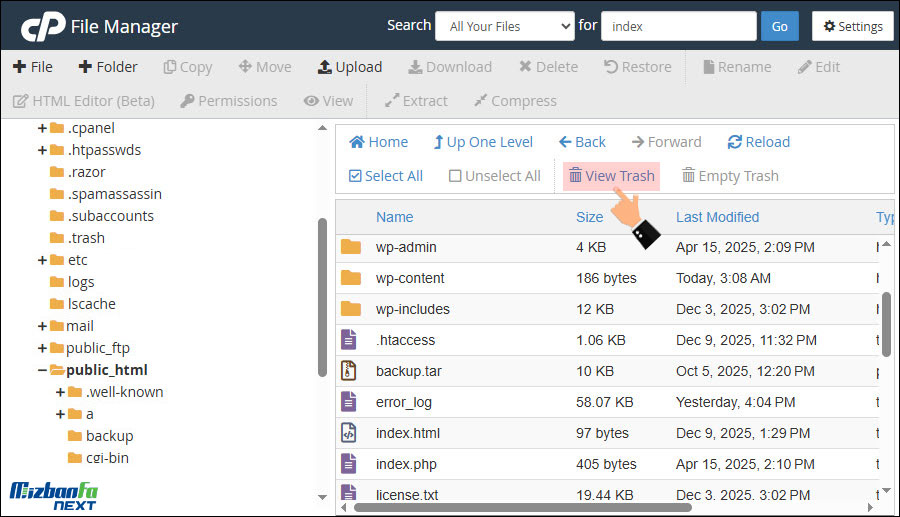Sort by Last Modified column header
Viewport: 900px width, 517px height.
coord(717,217)
